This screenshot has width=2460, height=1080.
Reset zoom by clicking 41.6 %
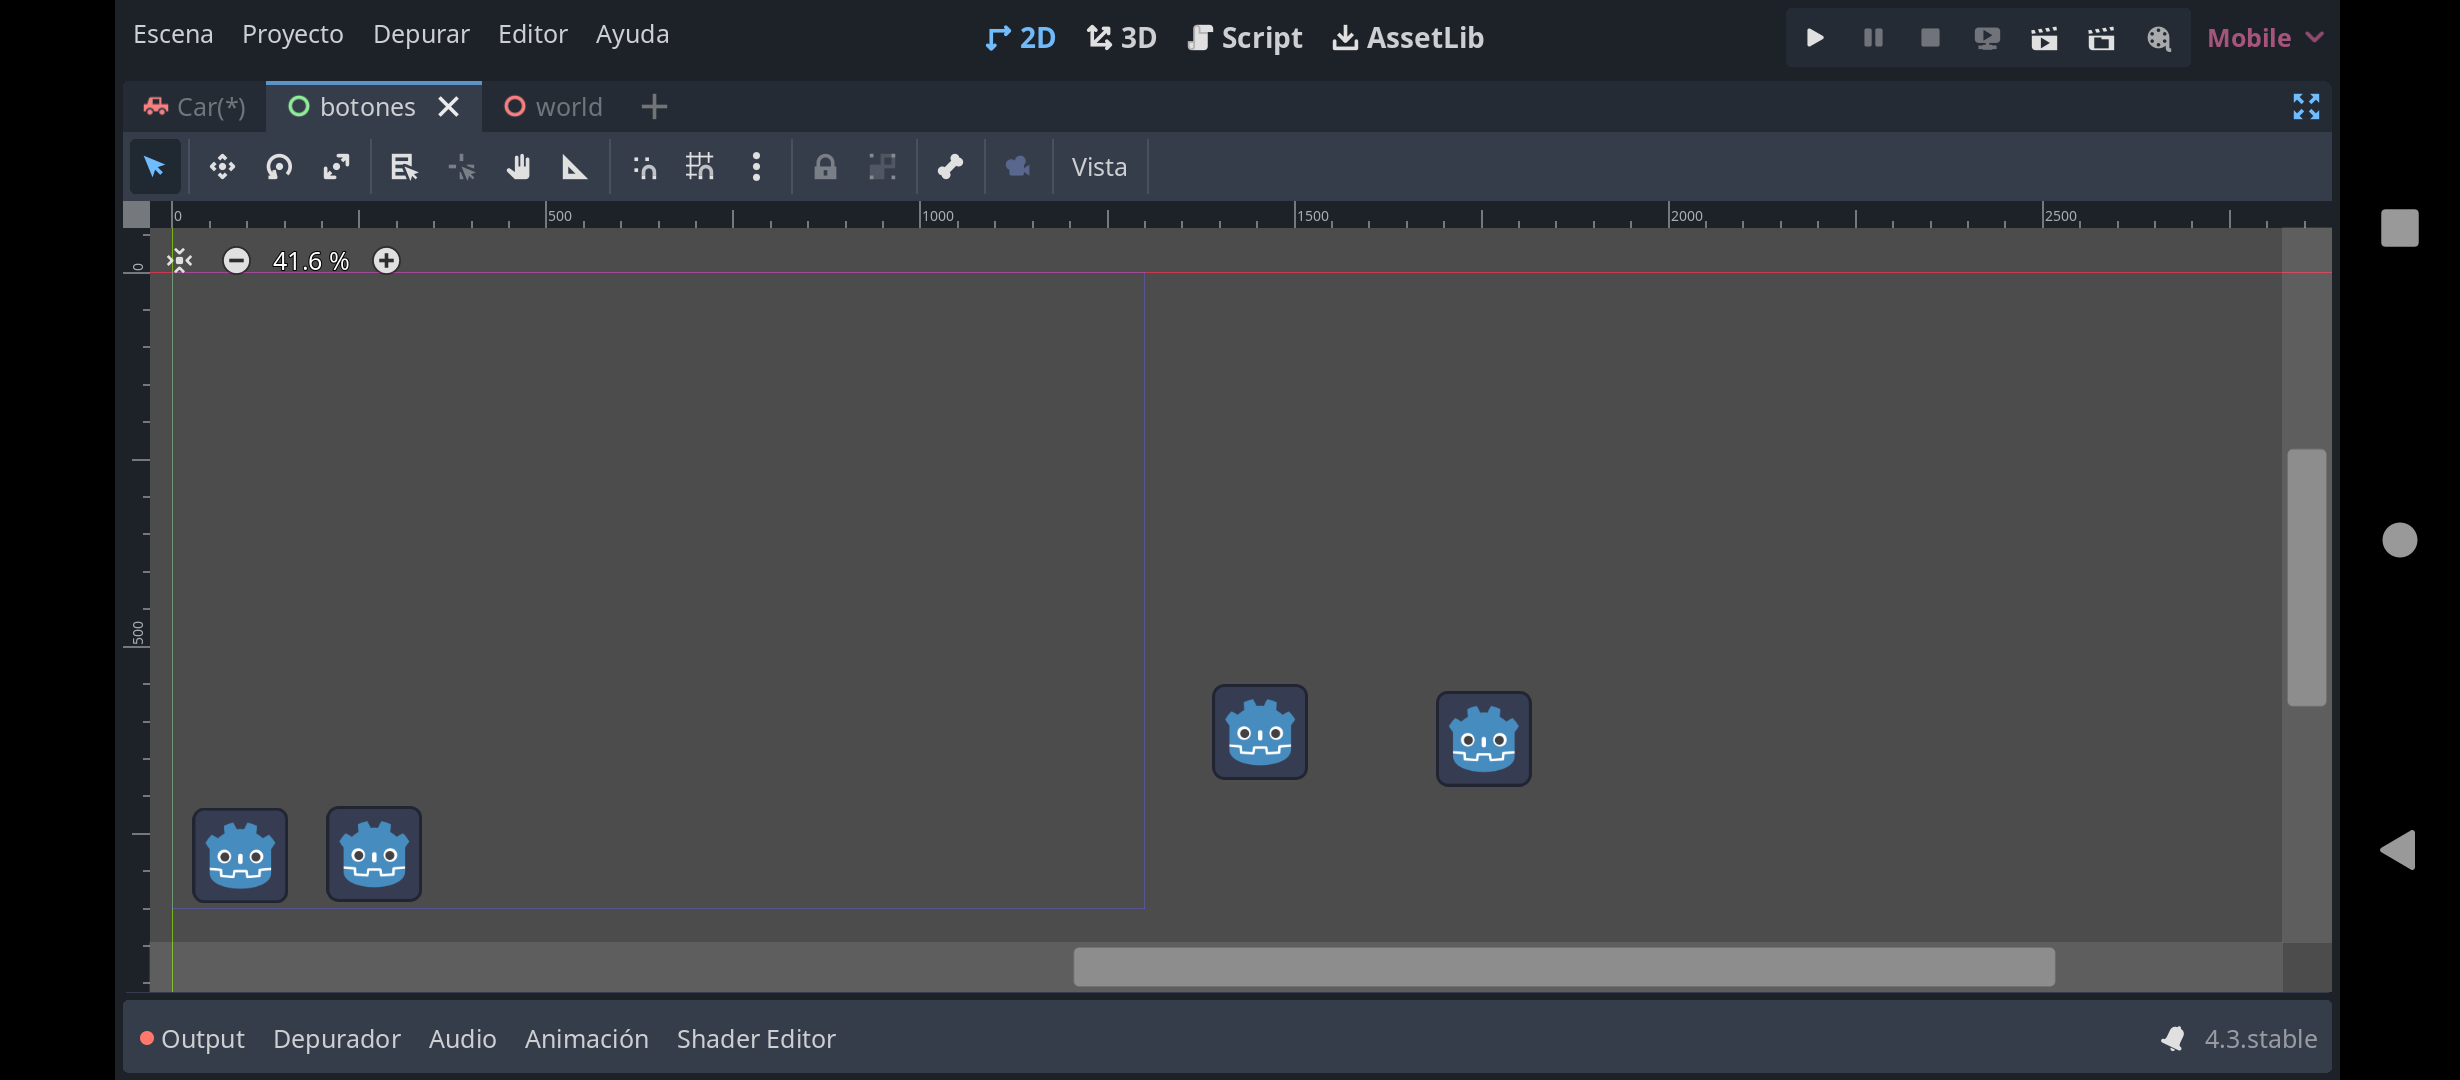pos(311,261)
